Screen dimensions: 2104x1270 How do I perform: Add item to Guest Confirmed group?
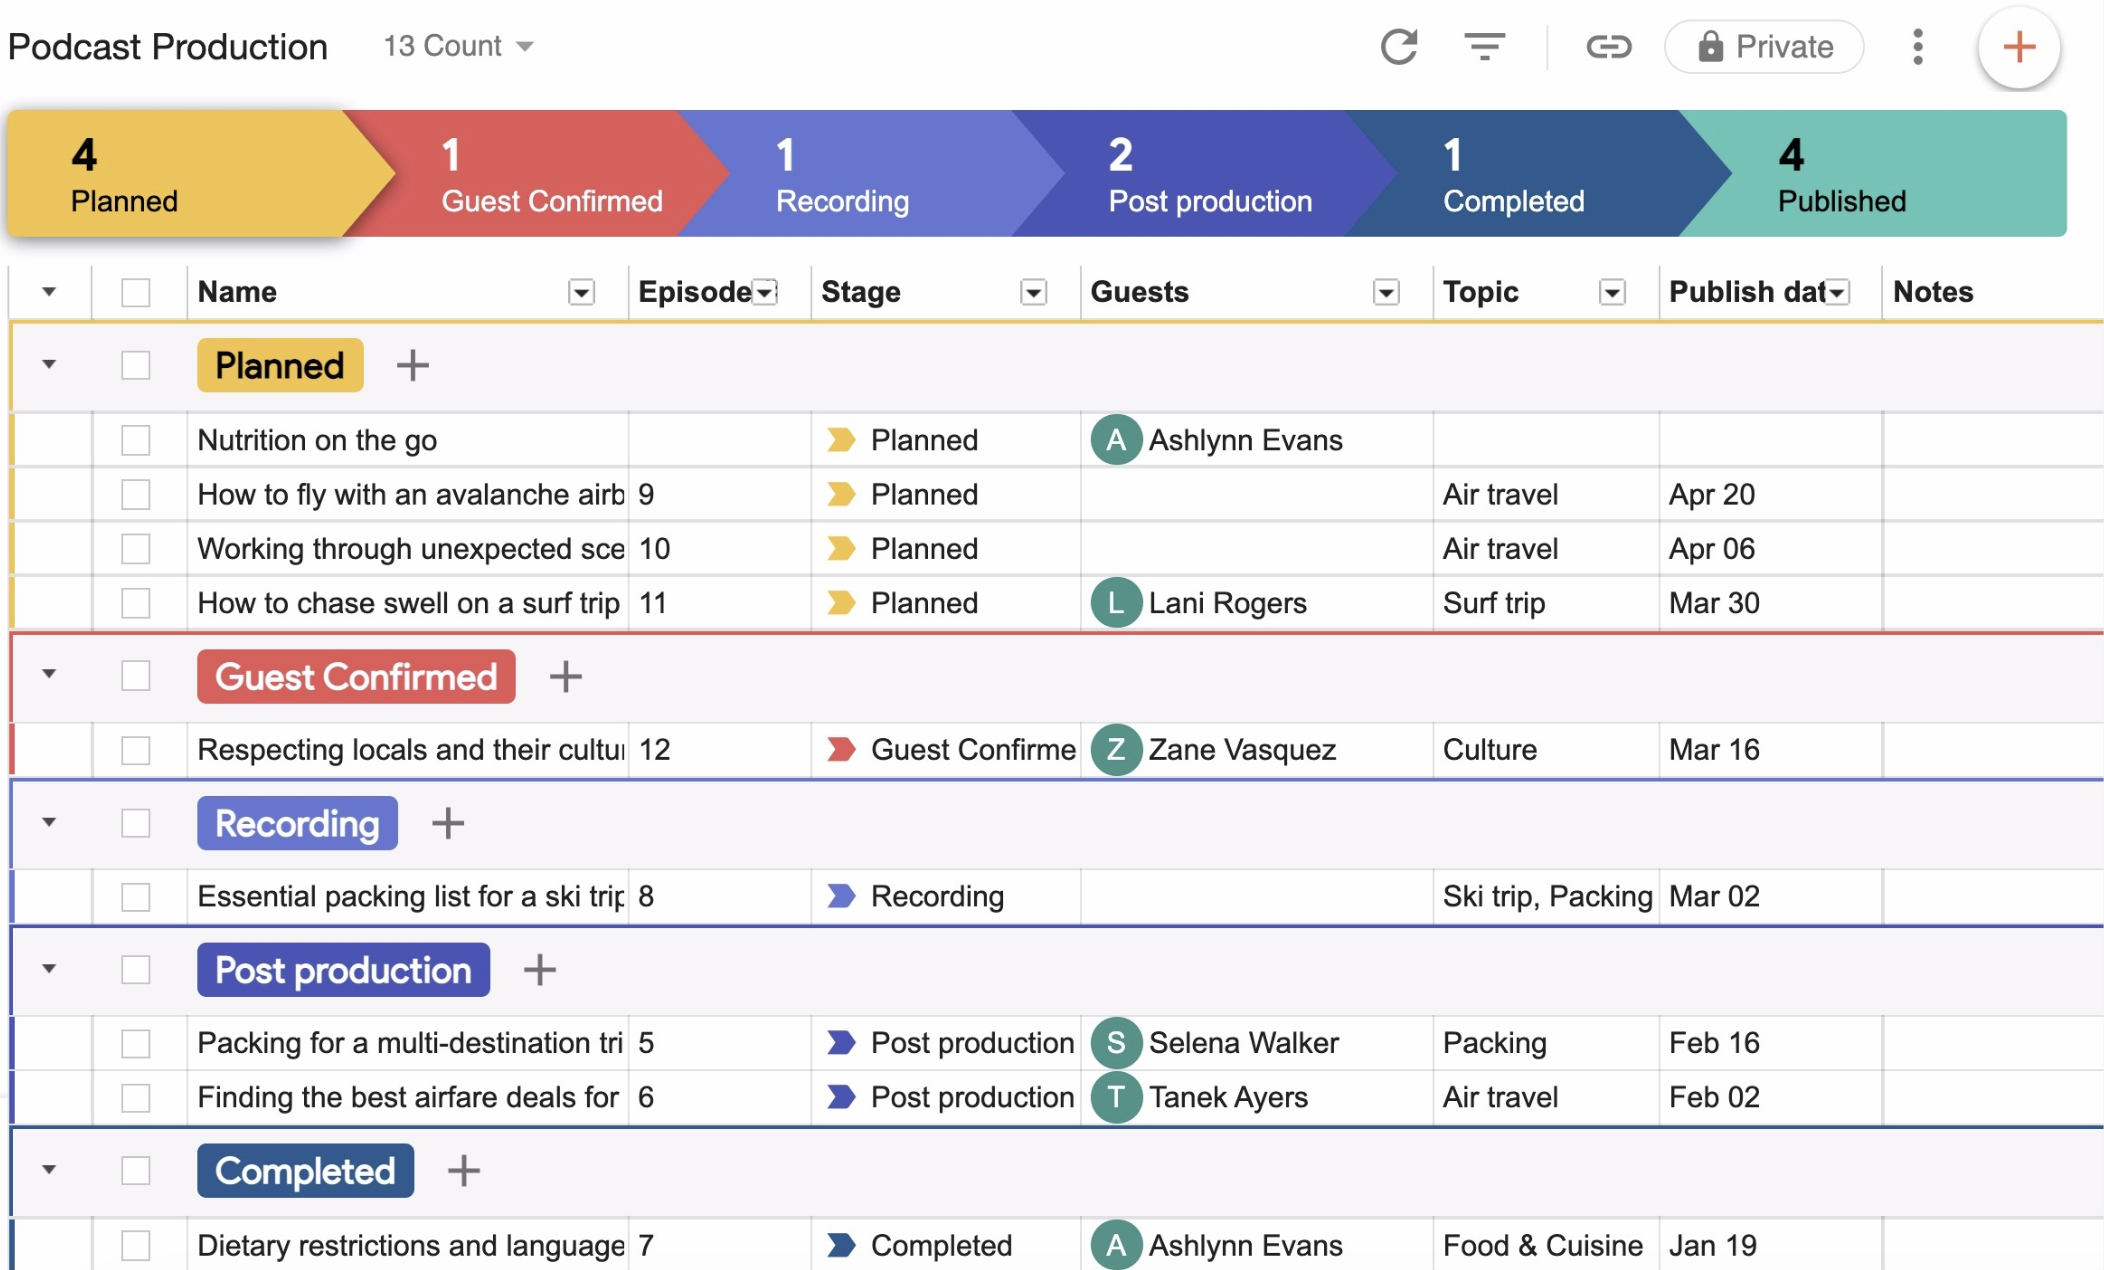pyautogui.click(x=565, y=677)
